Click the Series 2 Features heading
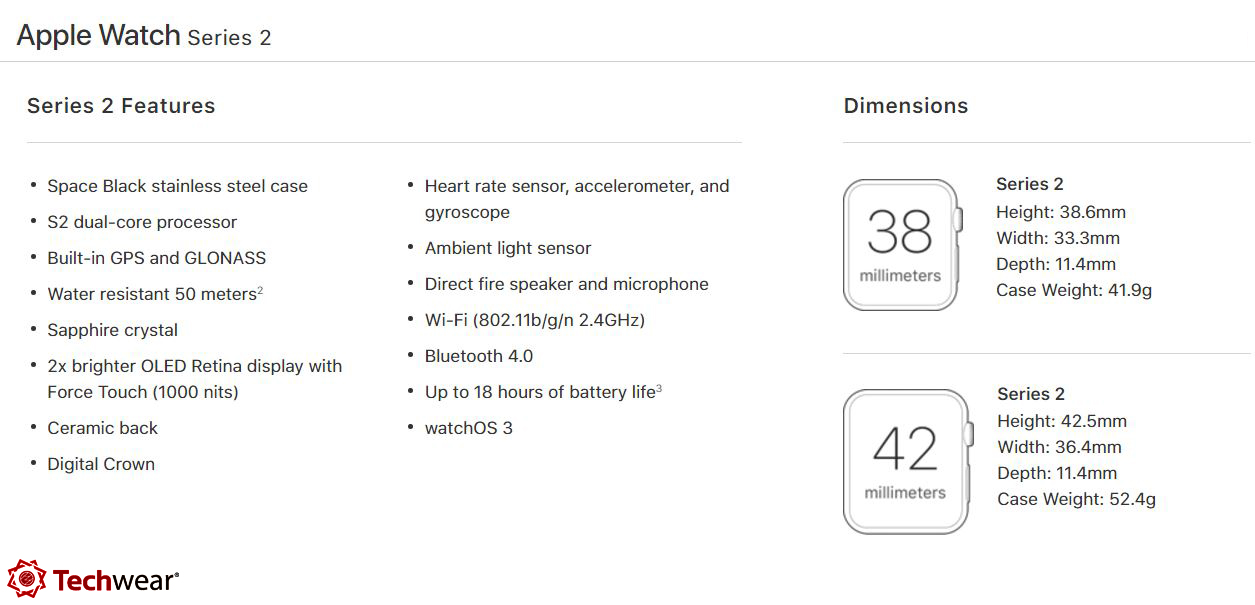Viewport: 1255px width, 605px height. pos(121,106)
